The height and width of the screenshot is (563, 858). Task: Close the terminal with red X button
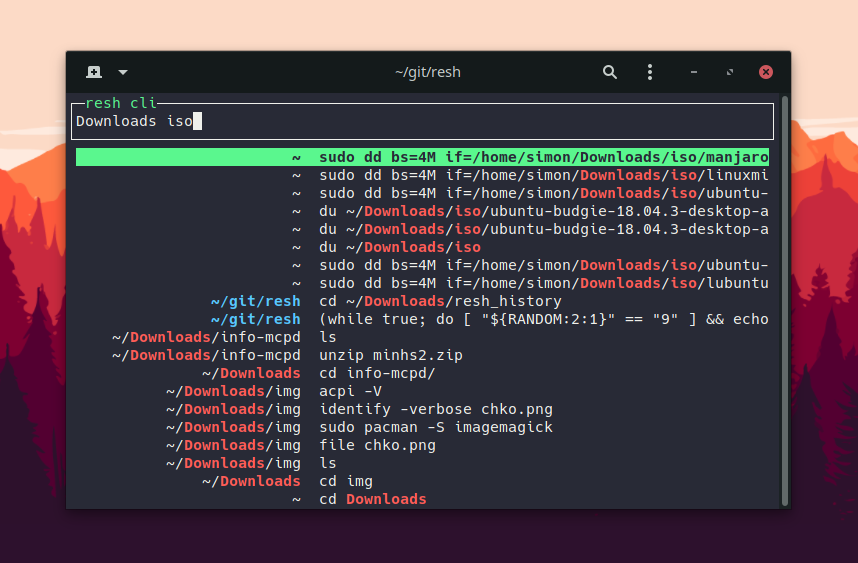point(766,72)
